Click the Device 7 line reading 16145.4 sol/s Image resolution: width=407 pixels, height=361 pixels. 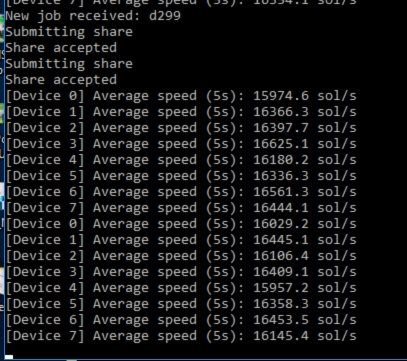tap(181, 336)
